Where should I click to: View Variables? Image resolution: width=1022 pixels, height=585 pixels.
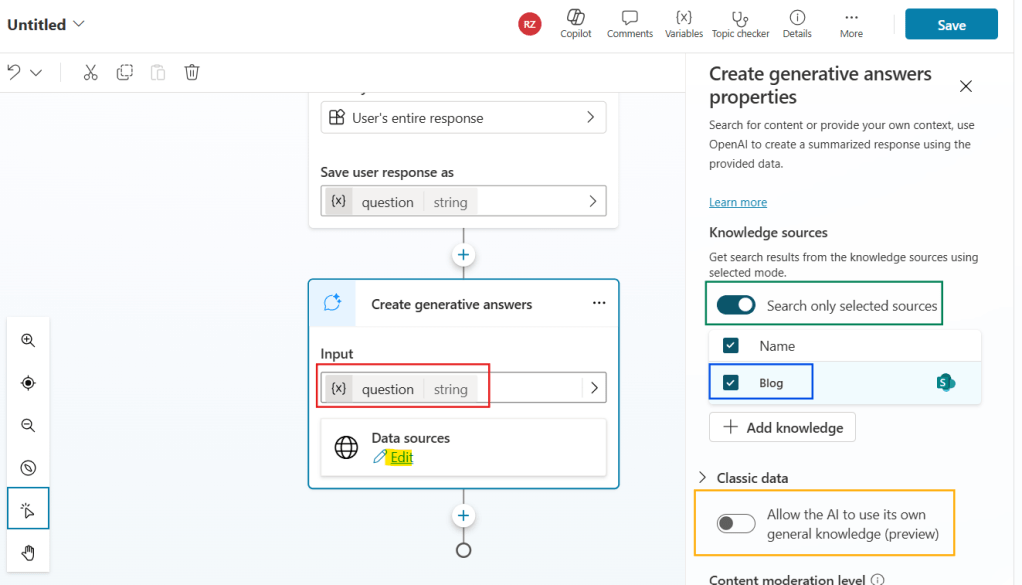[684, 24]
